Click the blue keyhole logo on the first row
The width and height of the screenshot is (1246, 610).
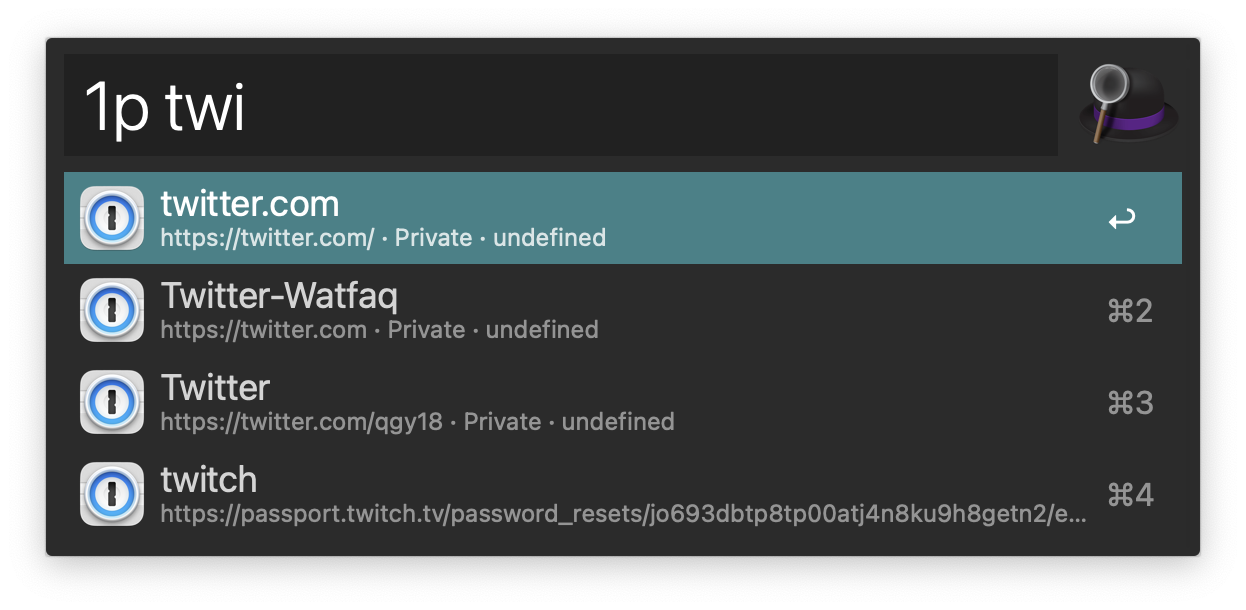click(112, 217)
